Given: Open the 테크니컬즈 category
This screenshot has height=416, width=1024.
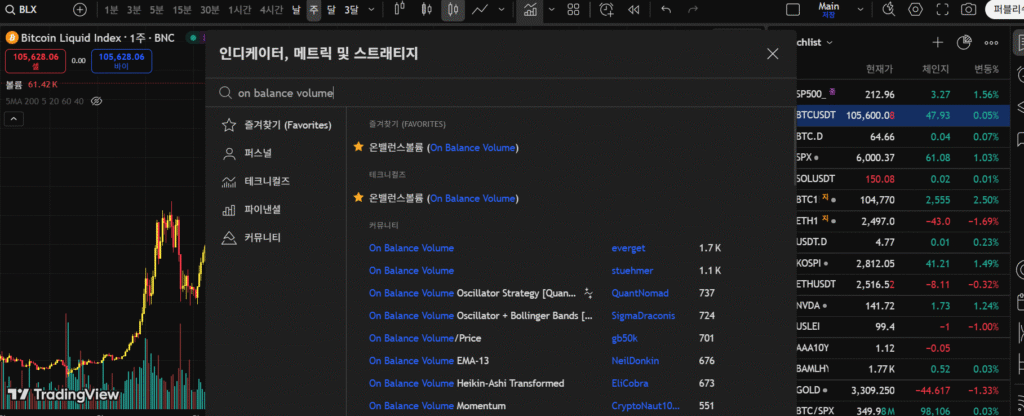Looking at the screenshot, I should (256, 182).
